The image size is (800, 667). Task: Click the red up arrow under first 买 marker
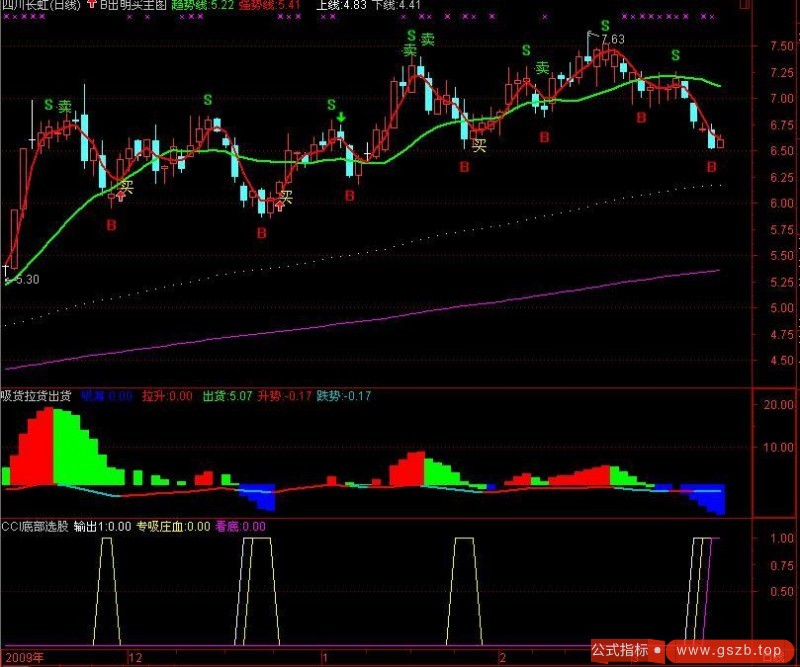(121, 196)
